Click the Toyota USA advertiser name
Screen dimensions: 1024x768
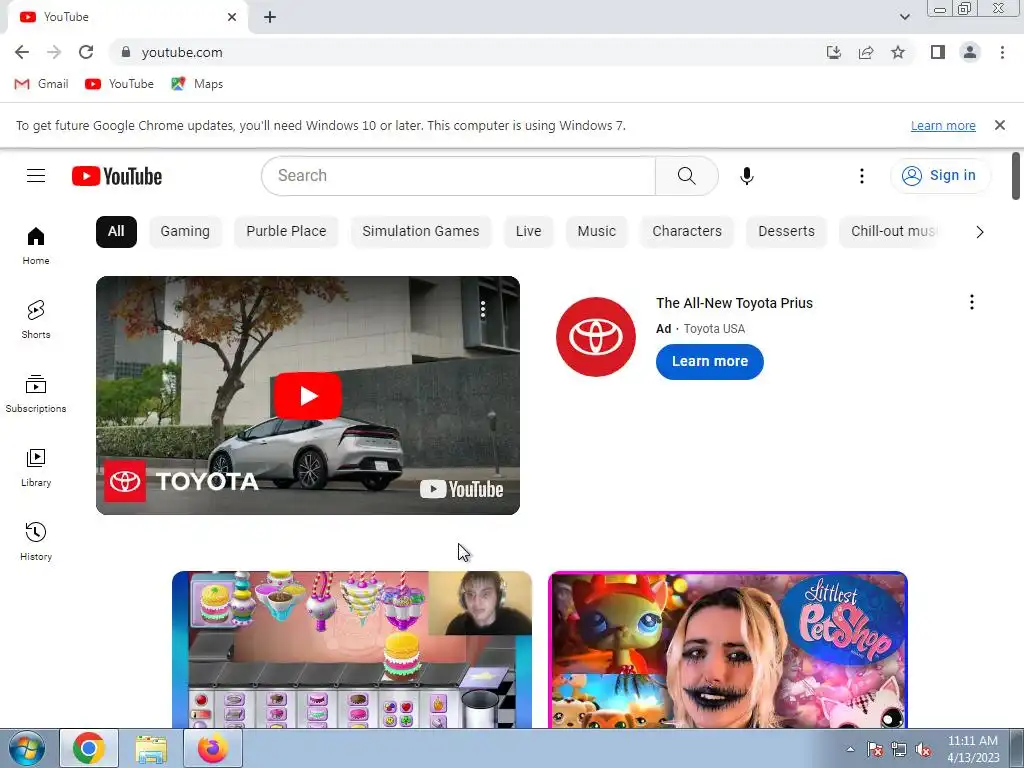coord(714,328)
